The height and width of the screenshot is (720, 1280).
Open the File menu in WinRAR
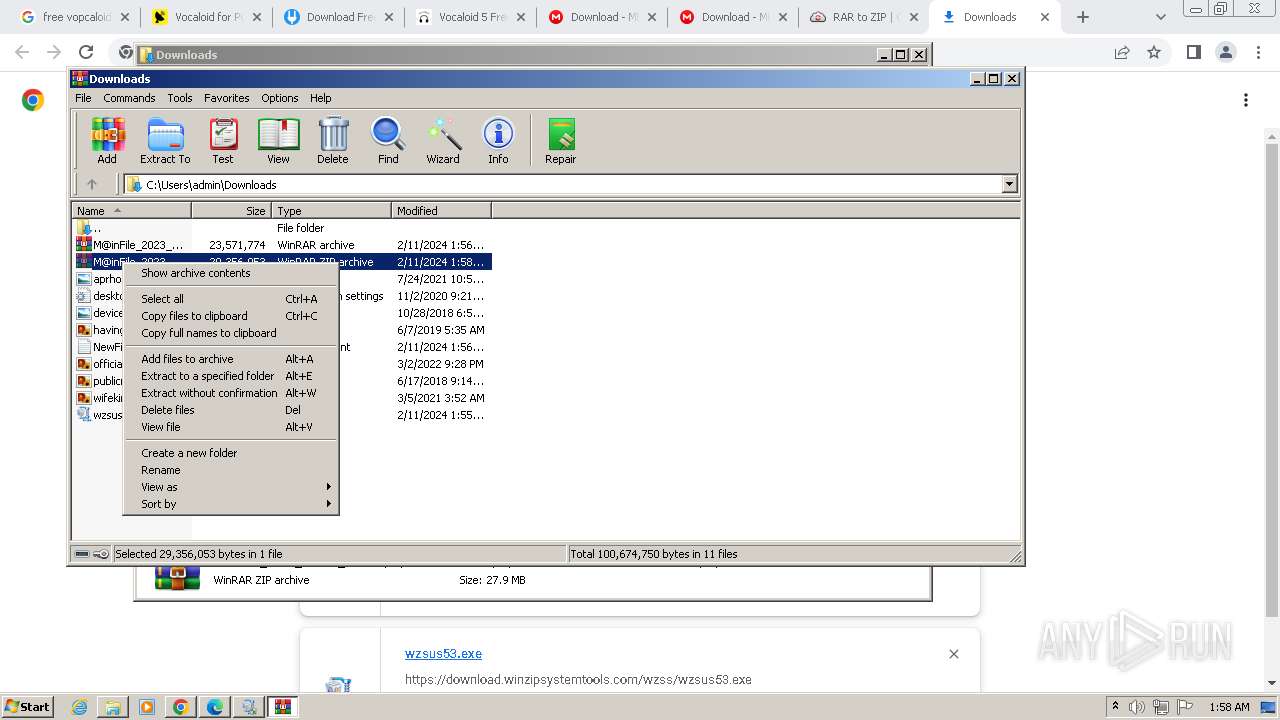point(83,98)
